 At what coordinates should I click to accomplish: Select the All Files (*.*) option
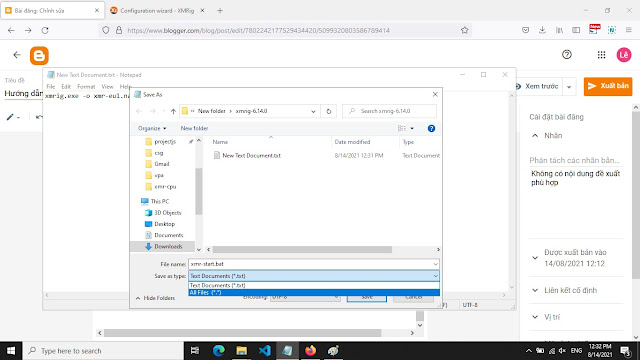(314, 292)
